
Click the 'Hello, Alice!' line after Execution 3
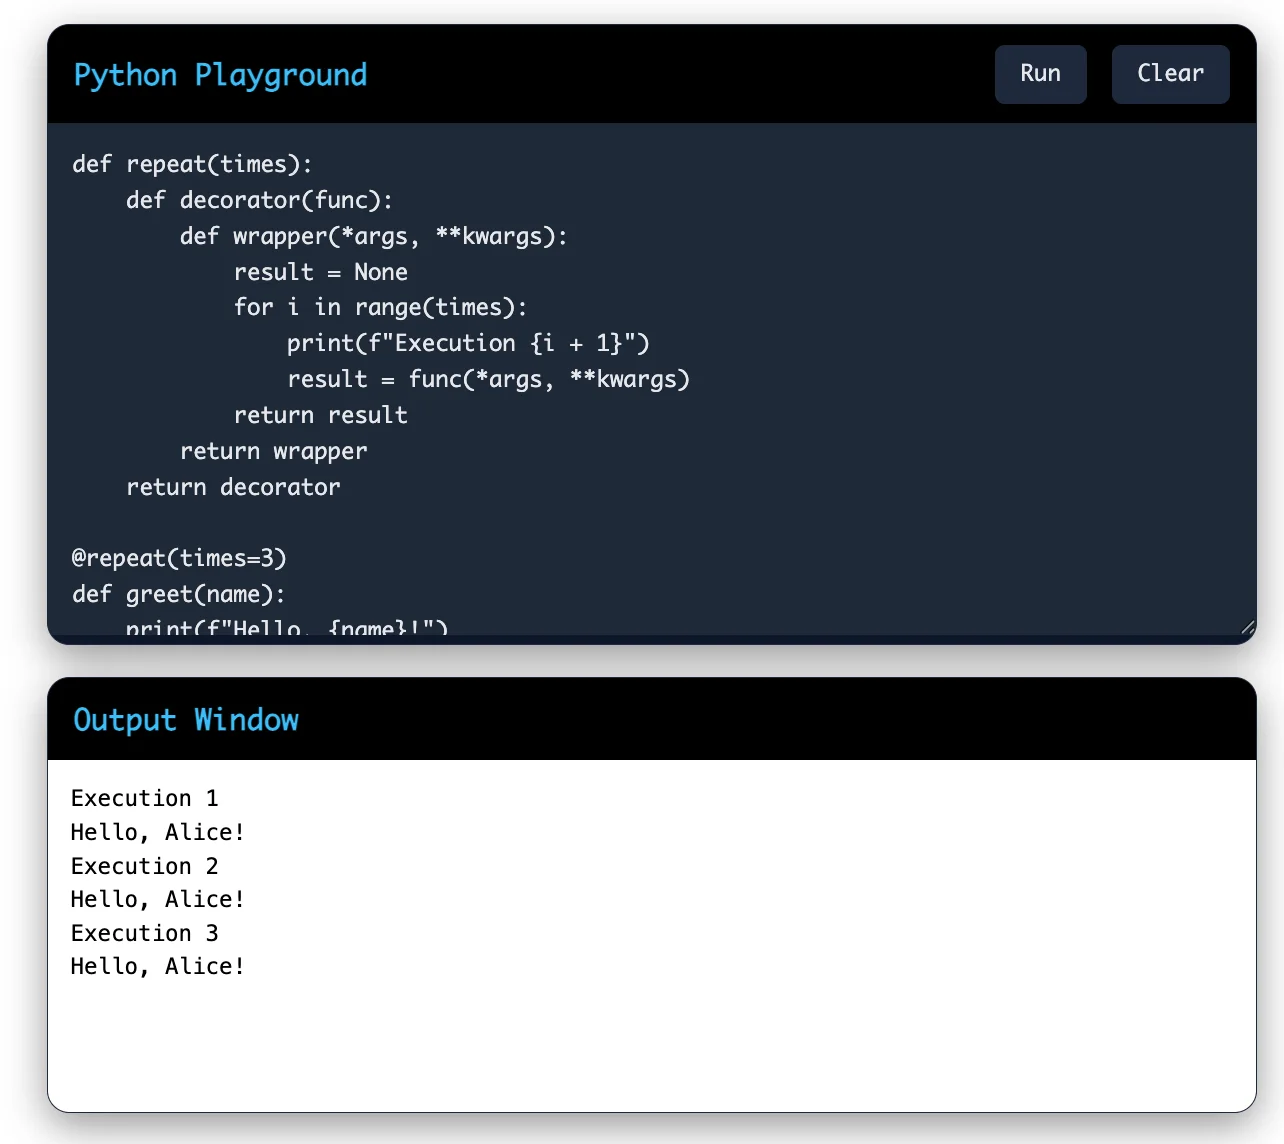157,966
